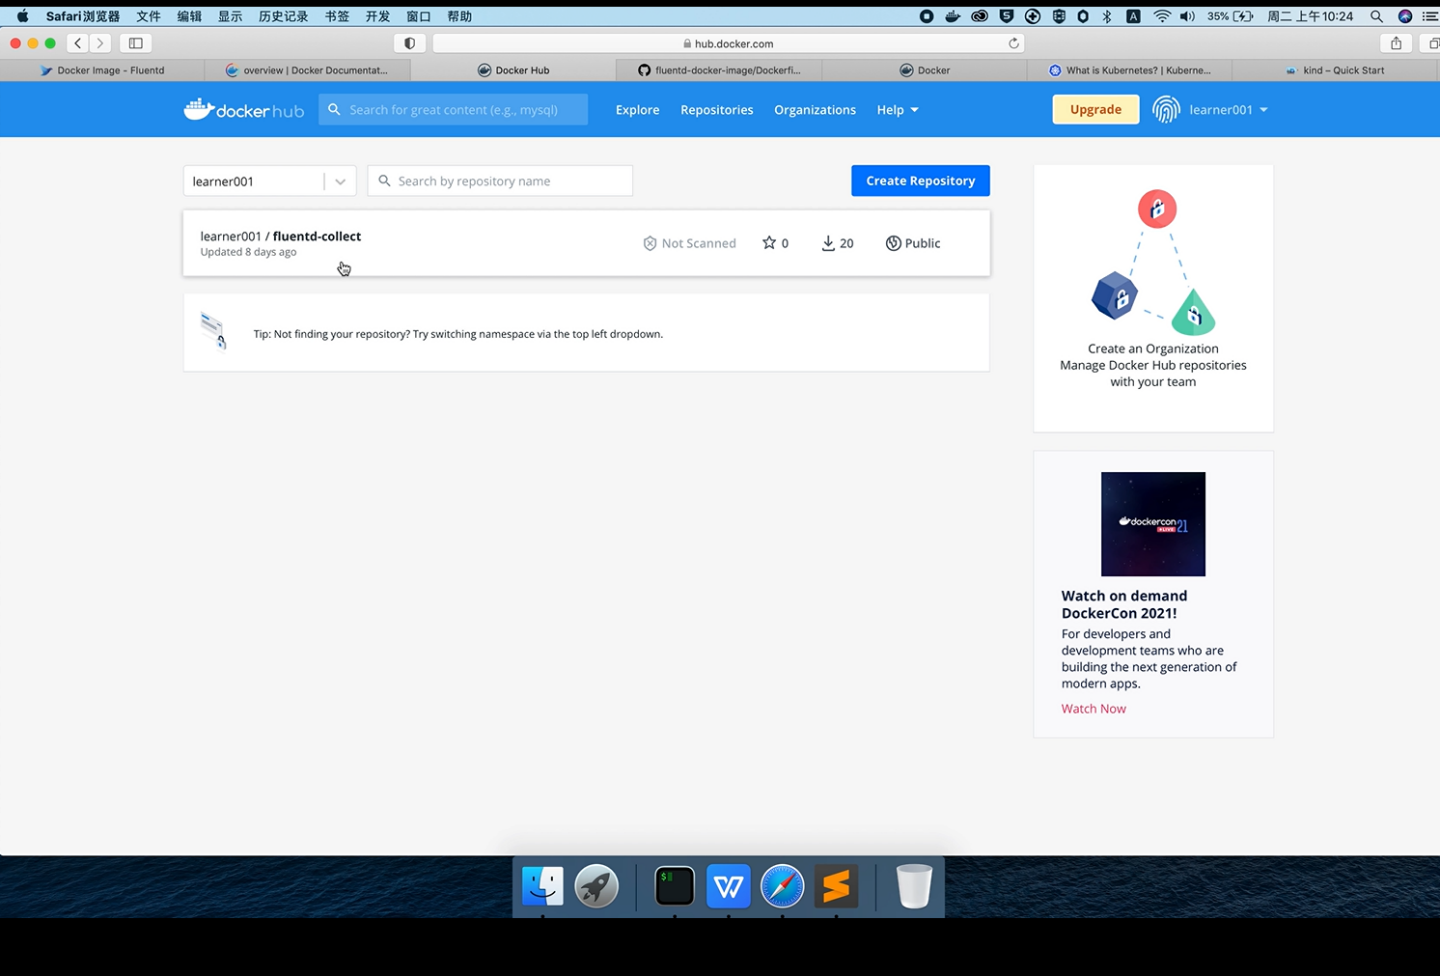
Task: Click Safari back navigation arrow
Action: [x=78, y=43]
